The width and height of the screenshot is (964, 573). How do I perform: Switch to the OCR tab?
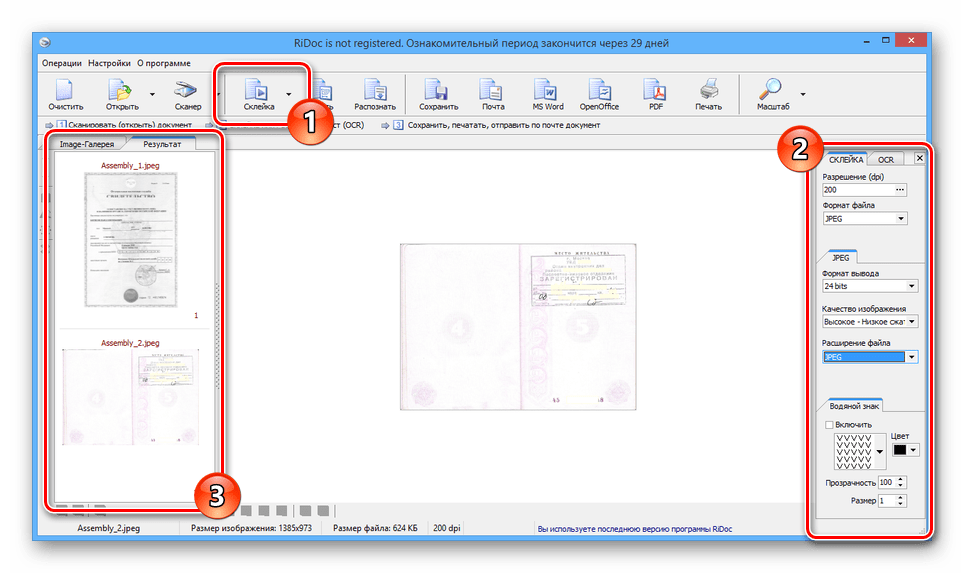coord(885,159)
